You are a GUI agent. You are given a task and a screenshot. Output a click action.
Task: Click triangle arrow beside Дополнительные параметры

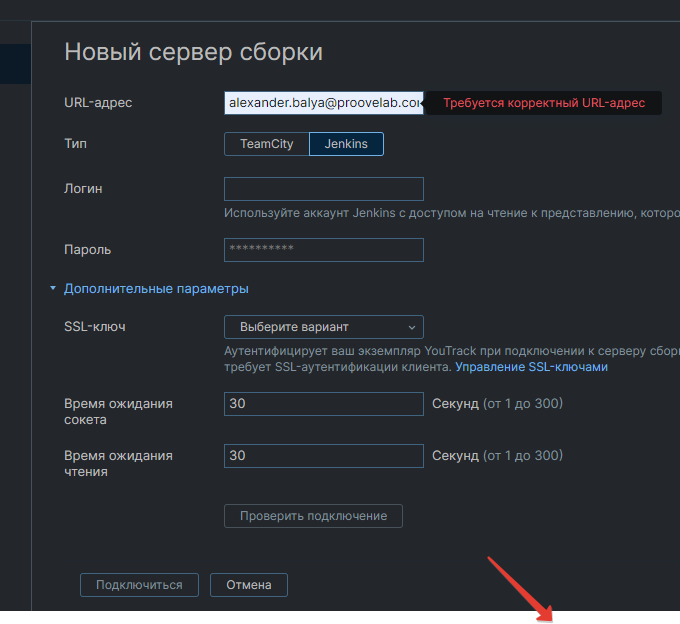point(53,289)
